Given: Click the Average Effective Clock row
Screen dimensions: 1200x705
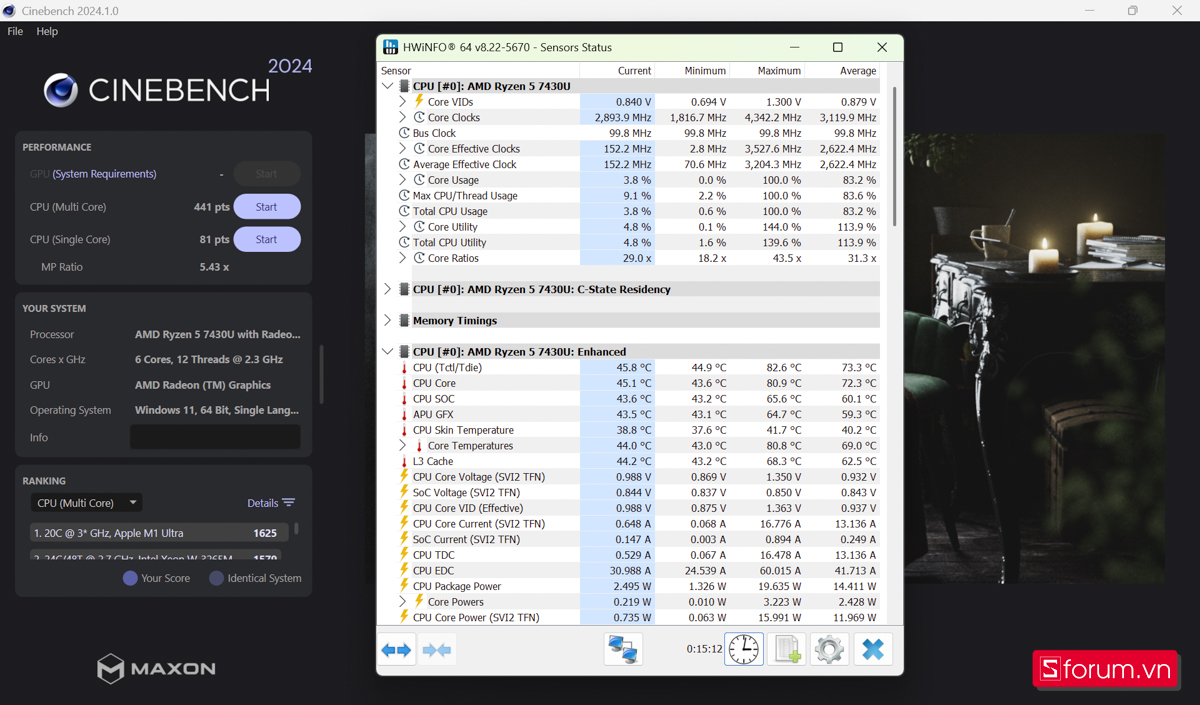Looking at the screenshot, I should pyautogui.click(x=629, y=164).
